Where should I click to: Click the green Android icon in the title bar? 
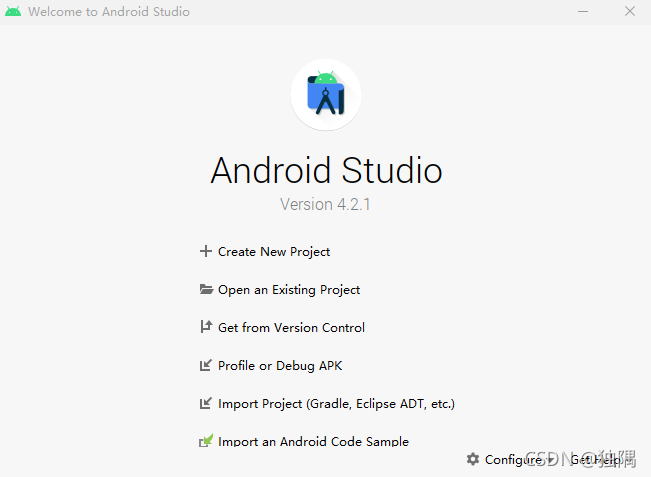click(x=13, y=12)
